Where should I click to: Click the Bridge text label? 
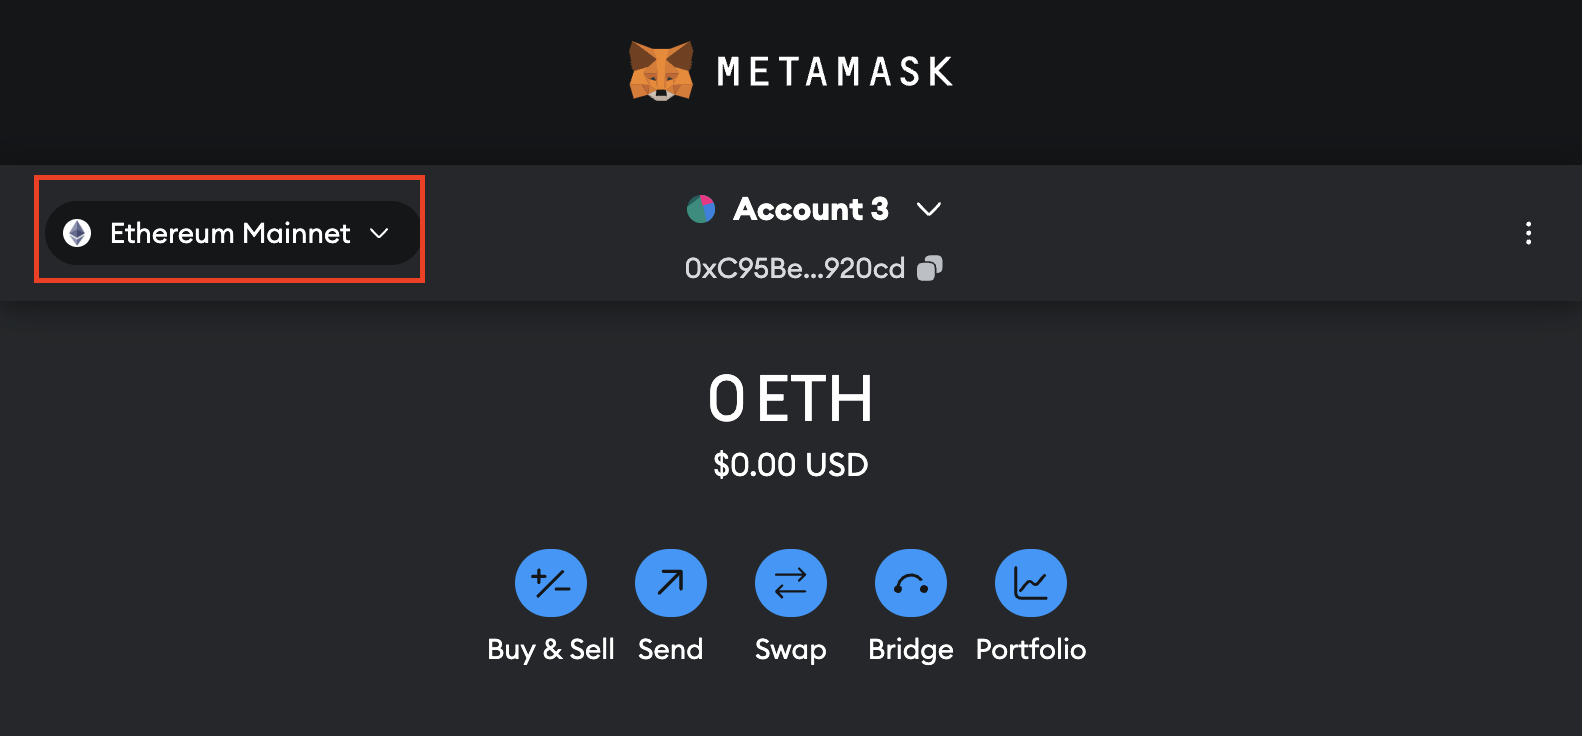(x=911, y=650)
